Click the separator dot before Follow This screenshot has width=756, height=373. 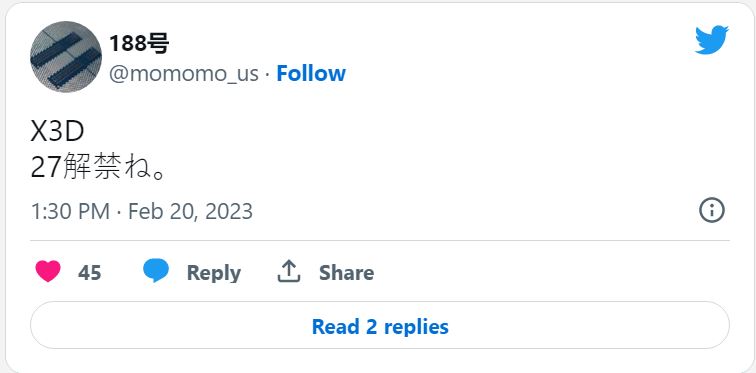pyautogui.click(x=268, y=74)
